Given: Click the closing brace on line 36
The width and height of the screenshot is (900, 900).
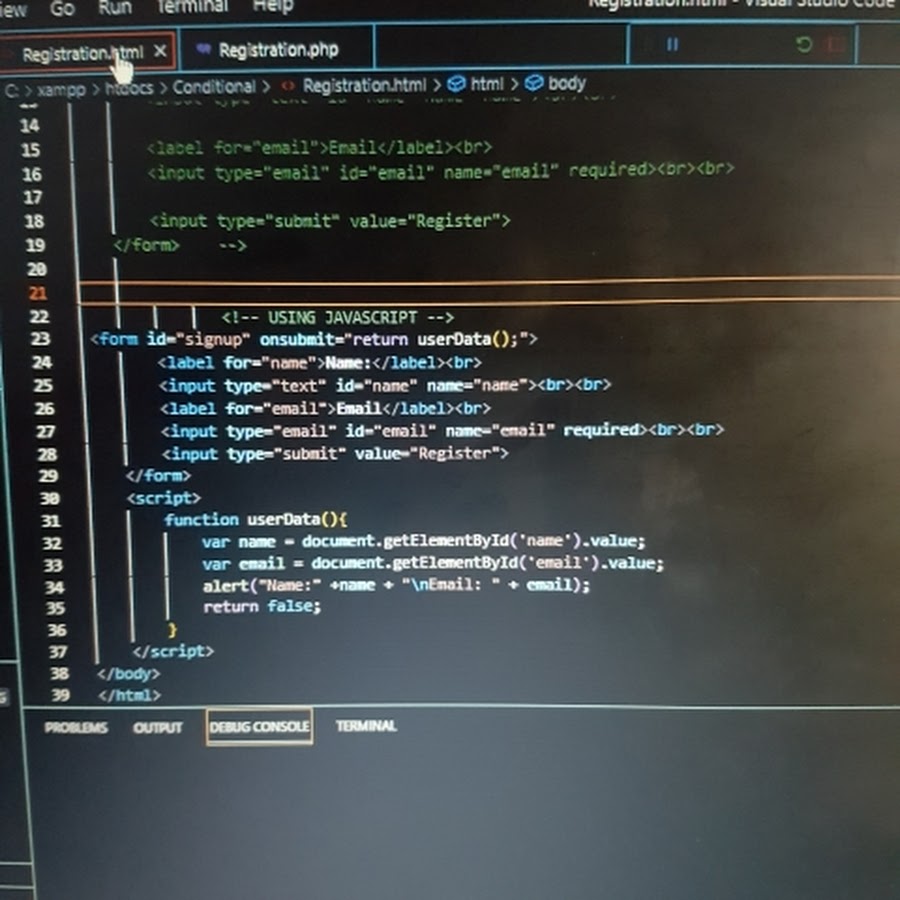Looking at the screenshot, I should [x=172, y=630].
